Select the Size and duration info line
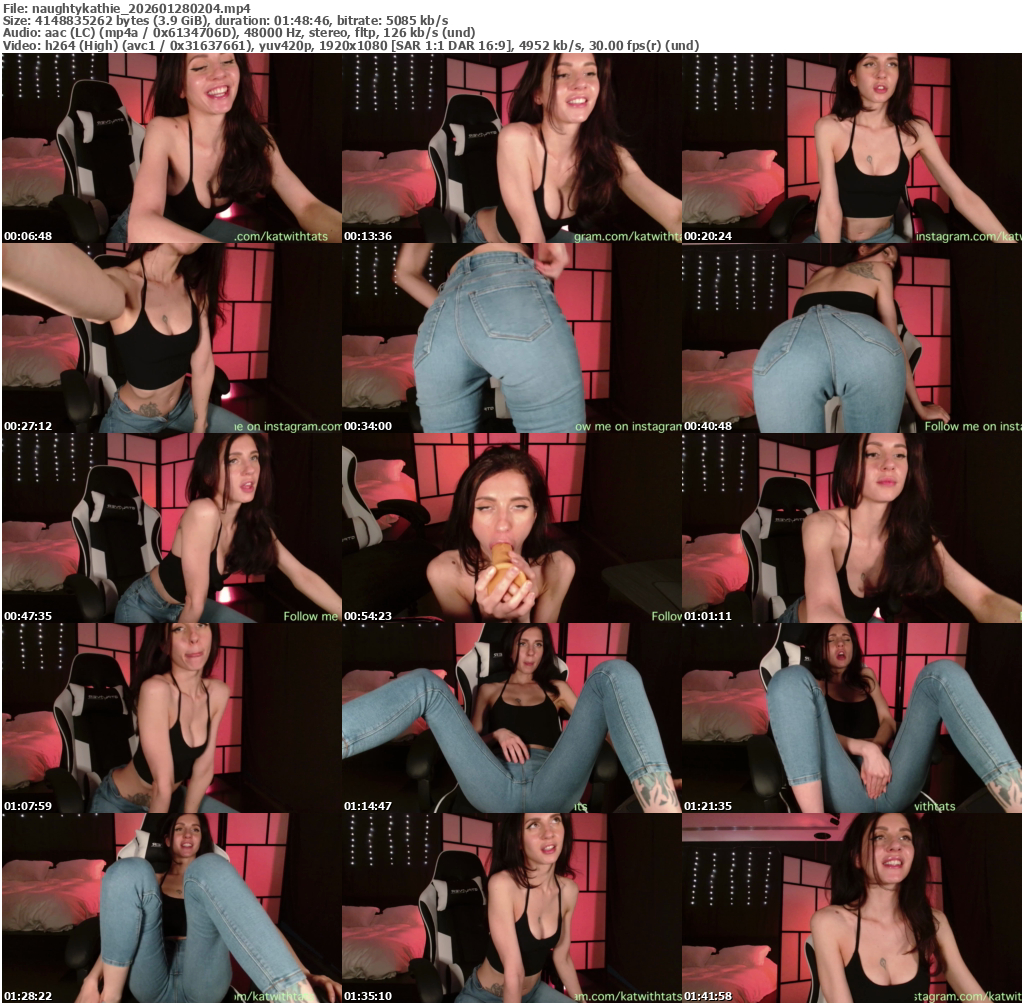Screen dimensions: 1024x1003 225,20
